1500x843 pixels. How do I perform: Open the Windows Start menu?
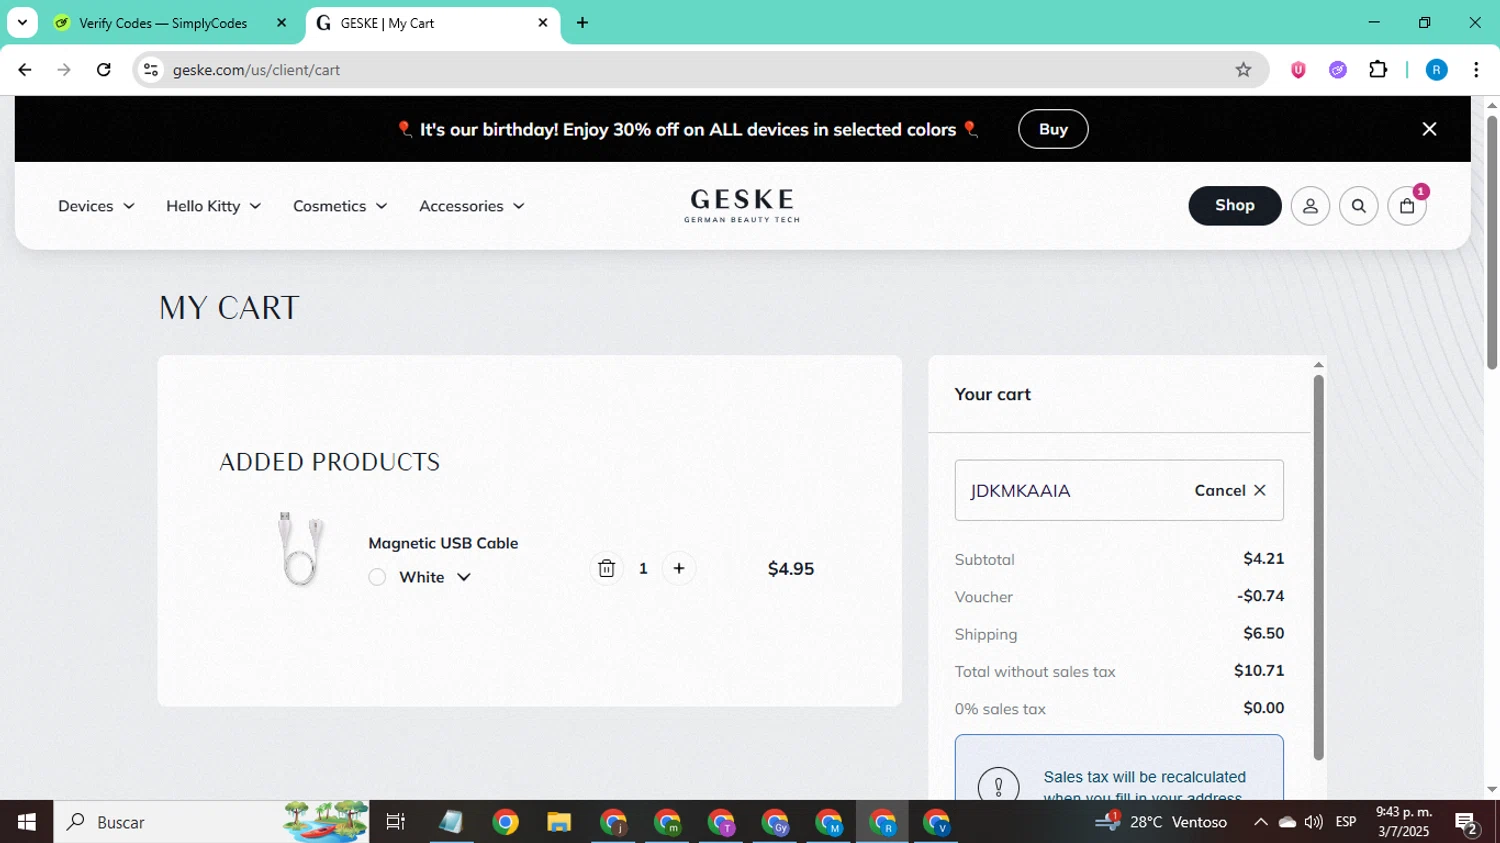pos(27,822)
